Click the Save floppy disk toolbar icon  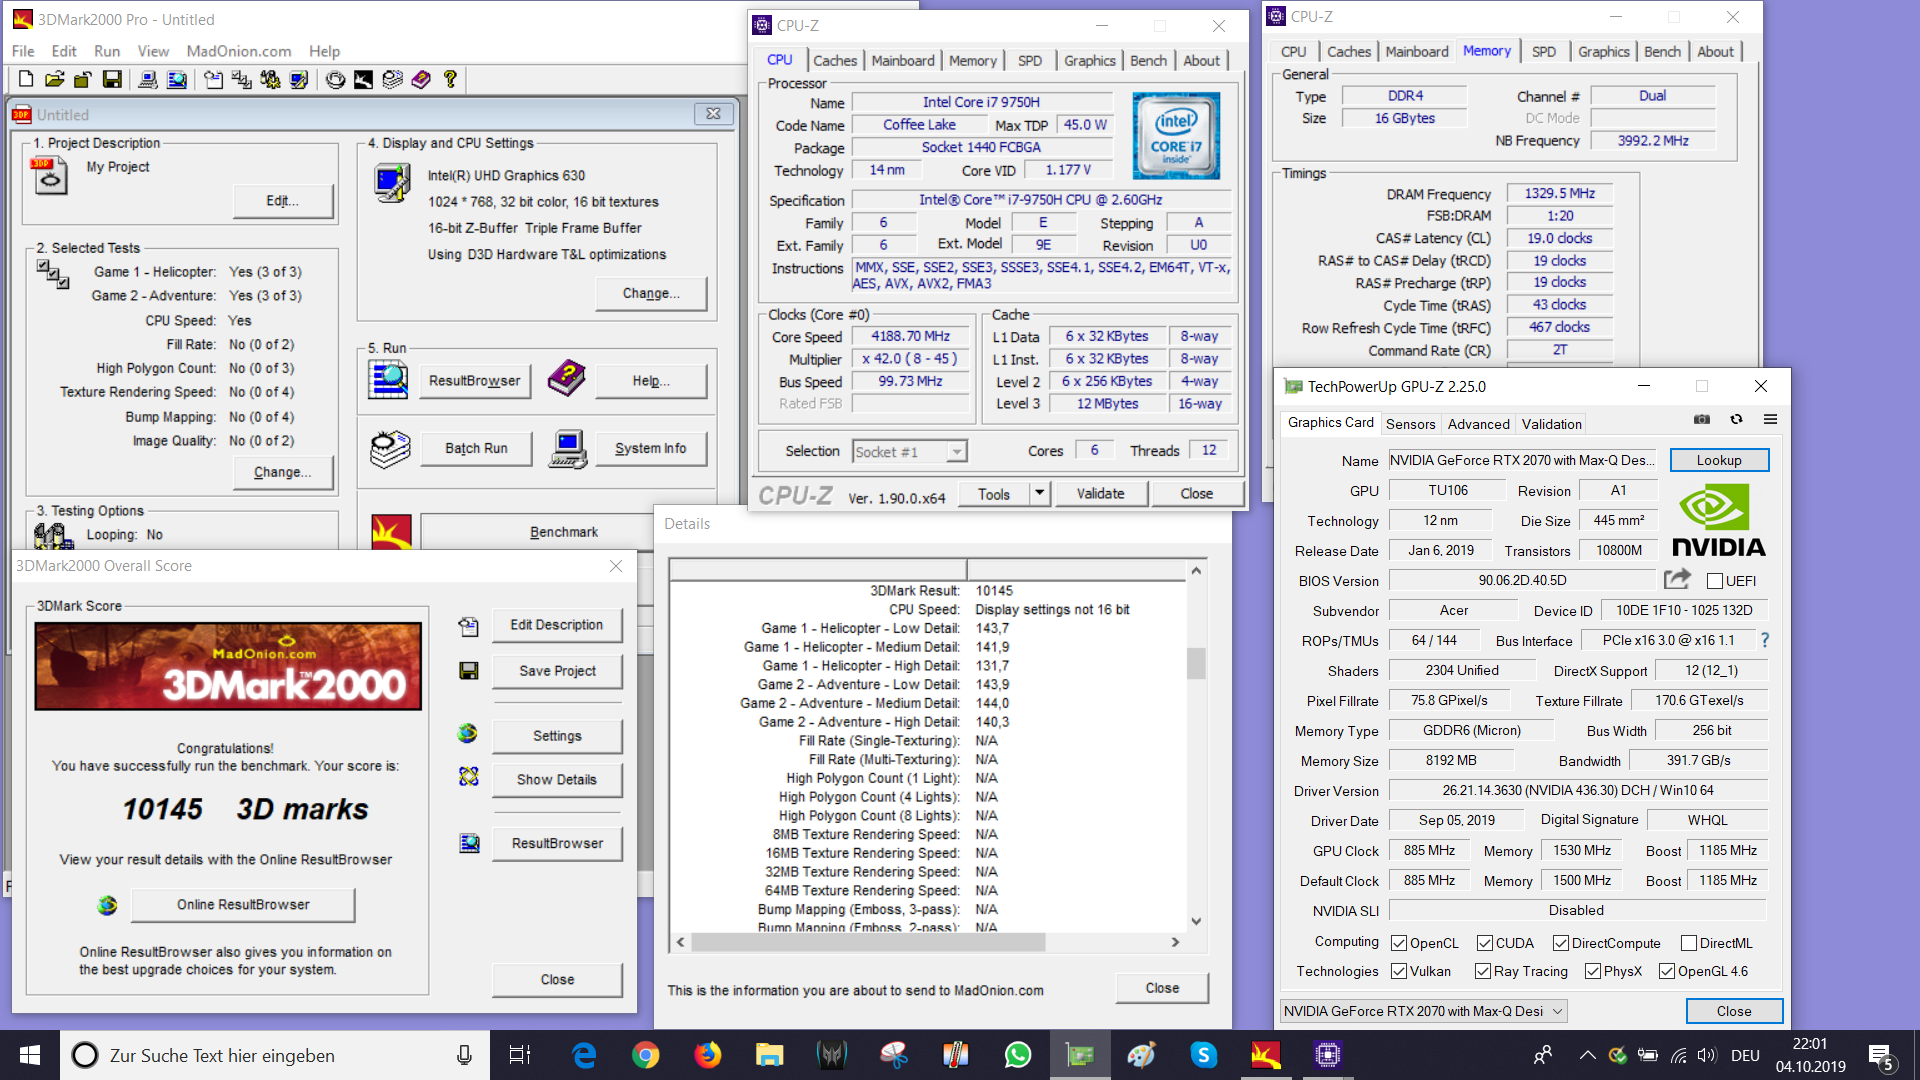[112, 79]
